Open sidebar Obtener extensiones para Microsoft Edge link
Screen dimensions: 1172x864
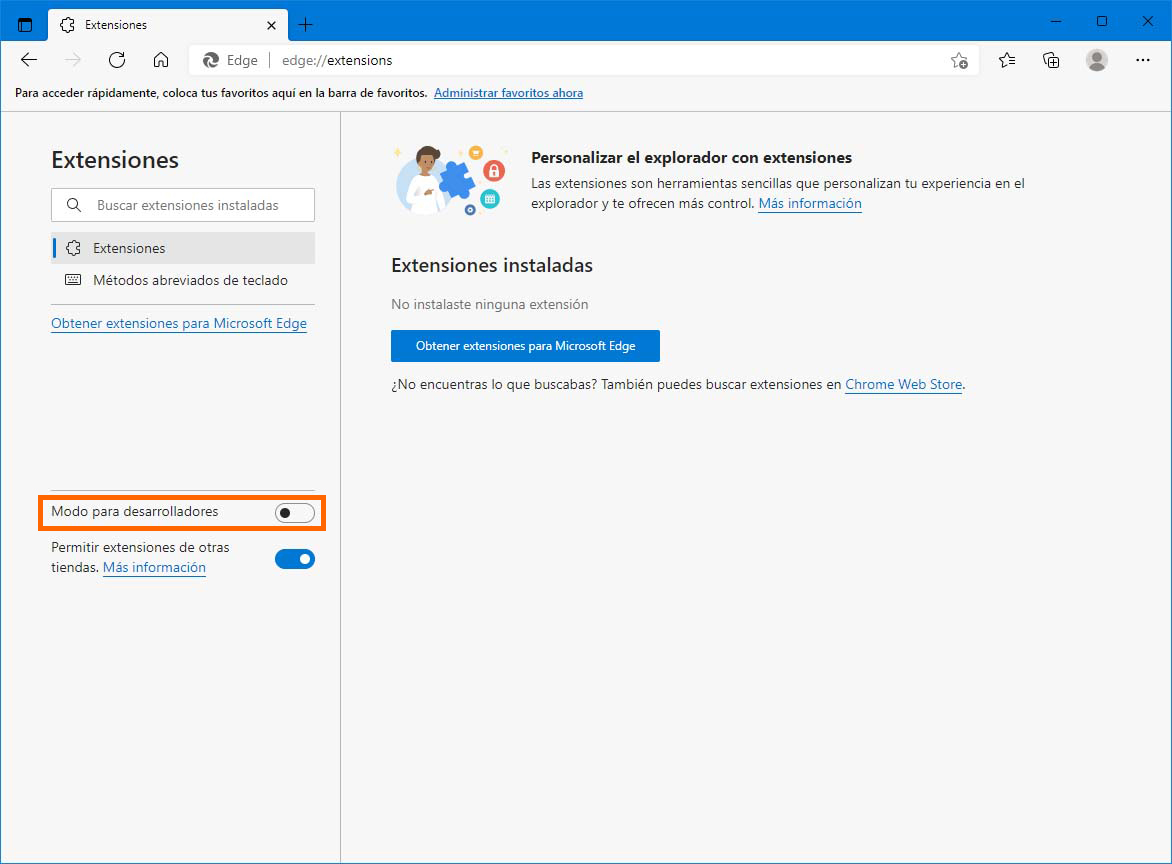coord(179,324)
